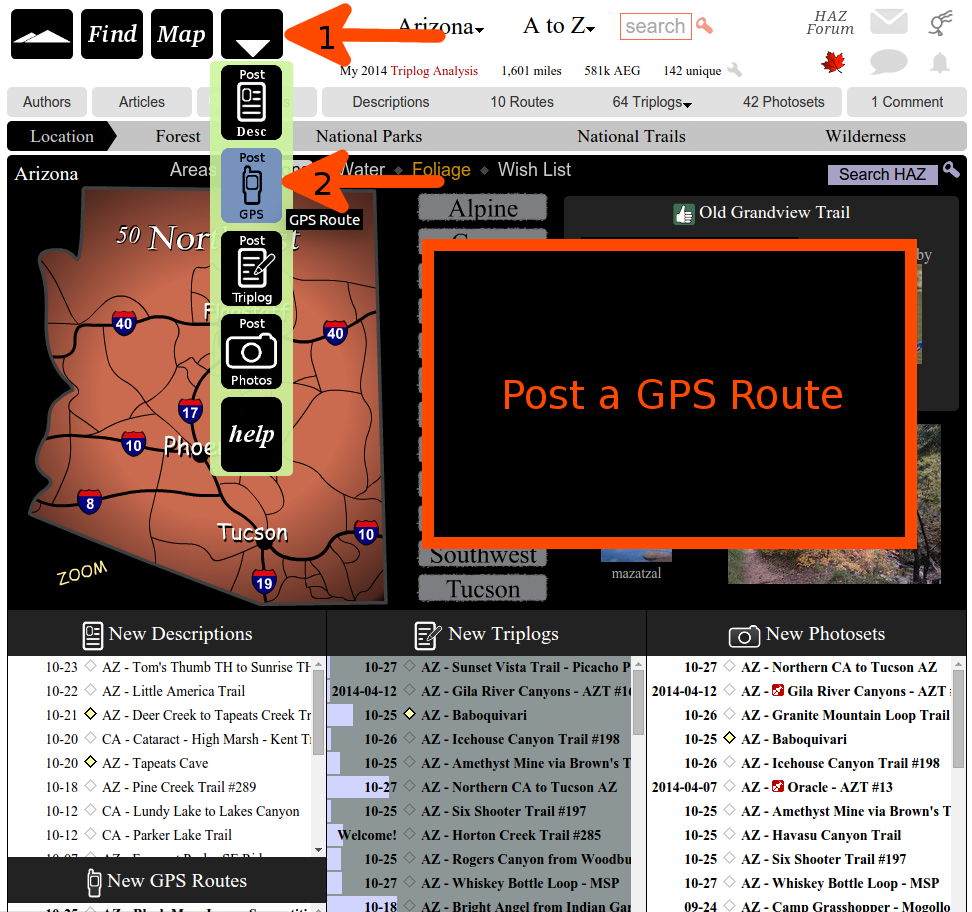The width and height of the screenshot is (972, 912).
Task: Open the Post Desc icon
Action: click(252, 102)
